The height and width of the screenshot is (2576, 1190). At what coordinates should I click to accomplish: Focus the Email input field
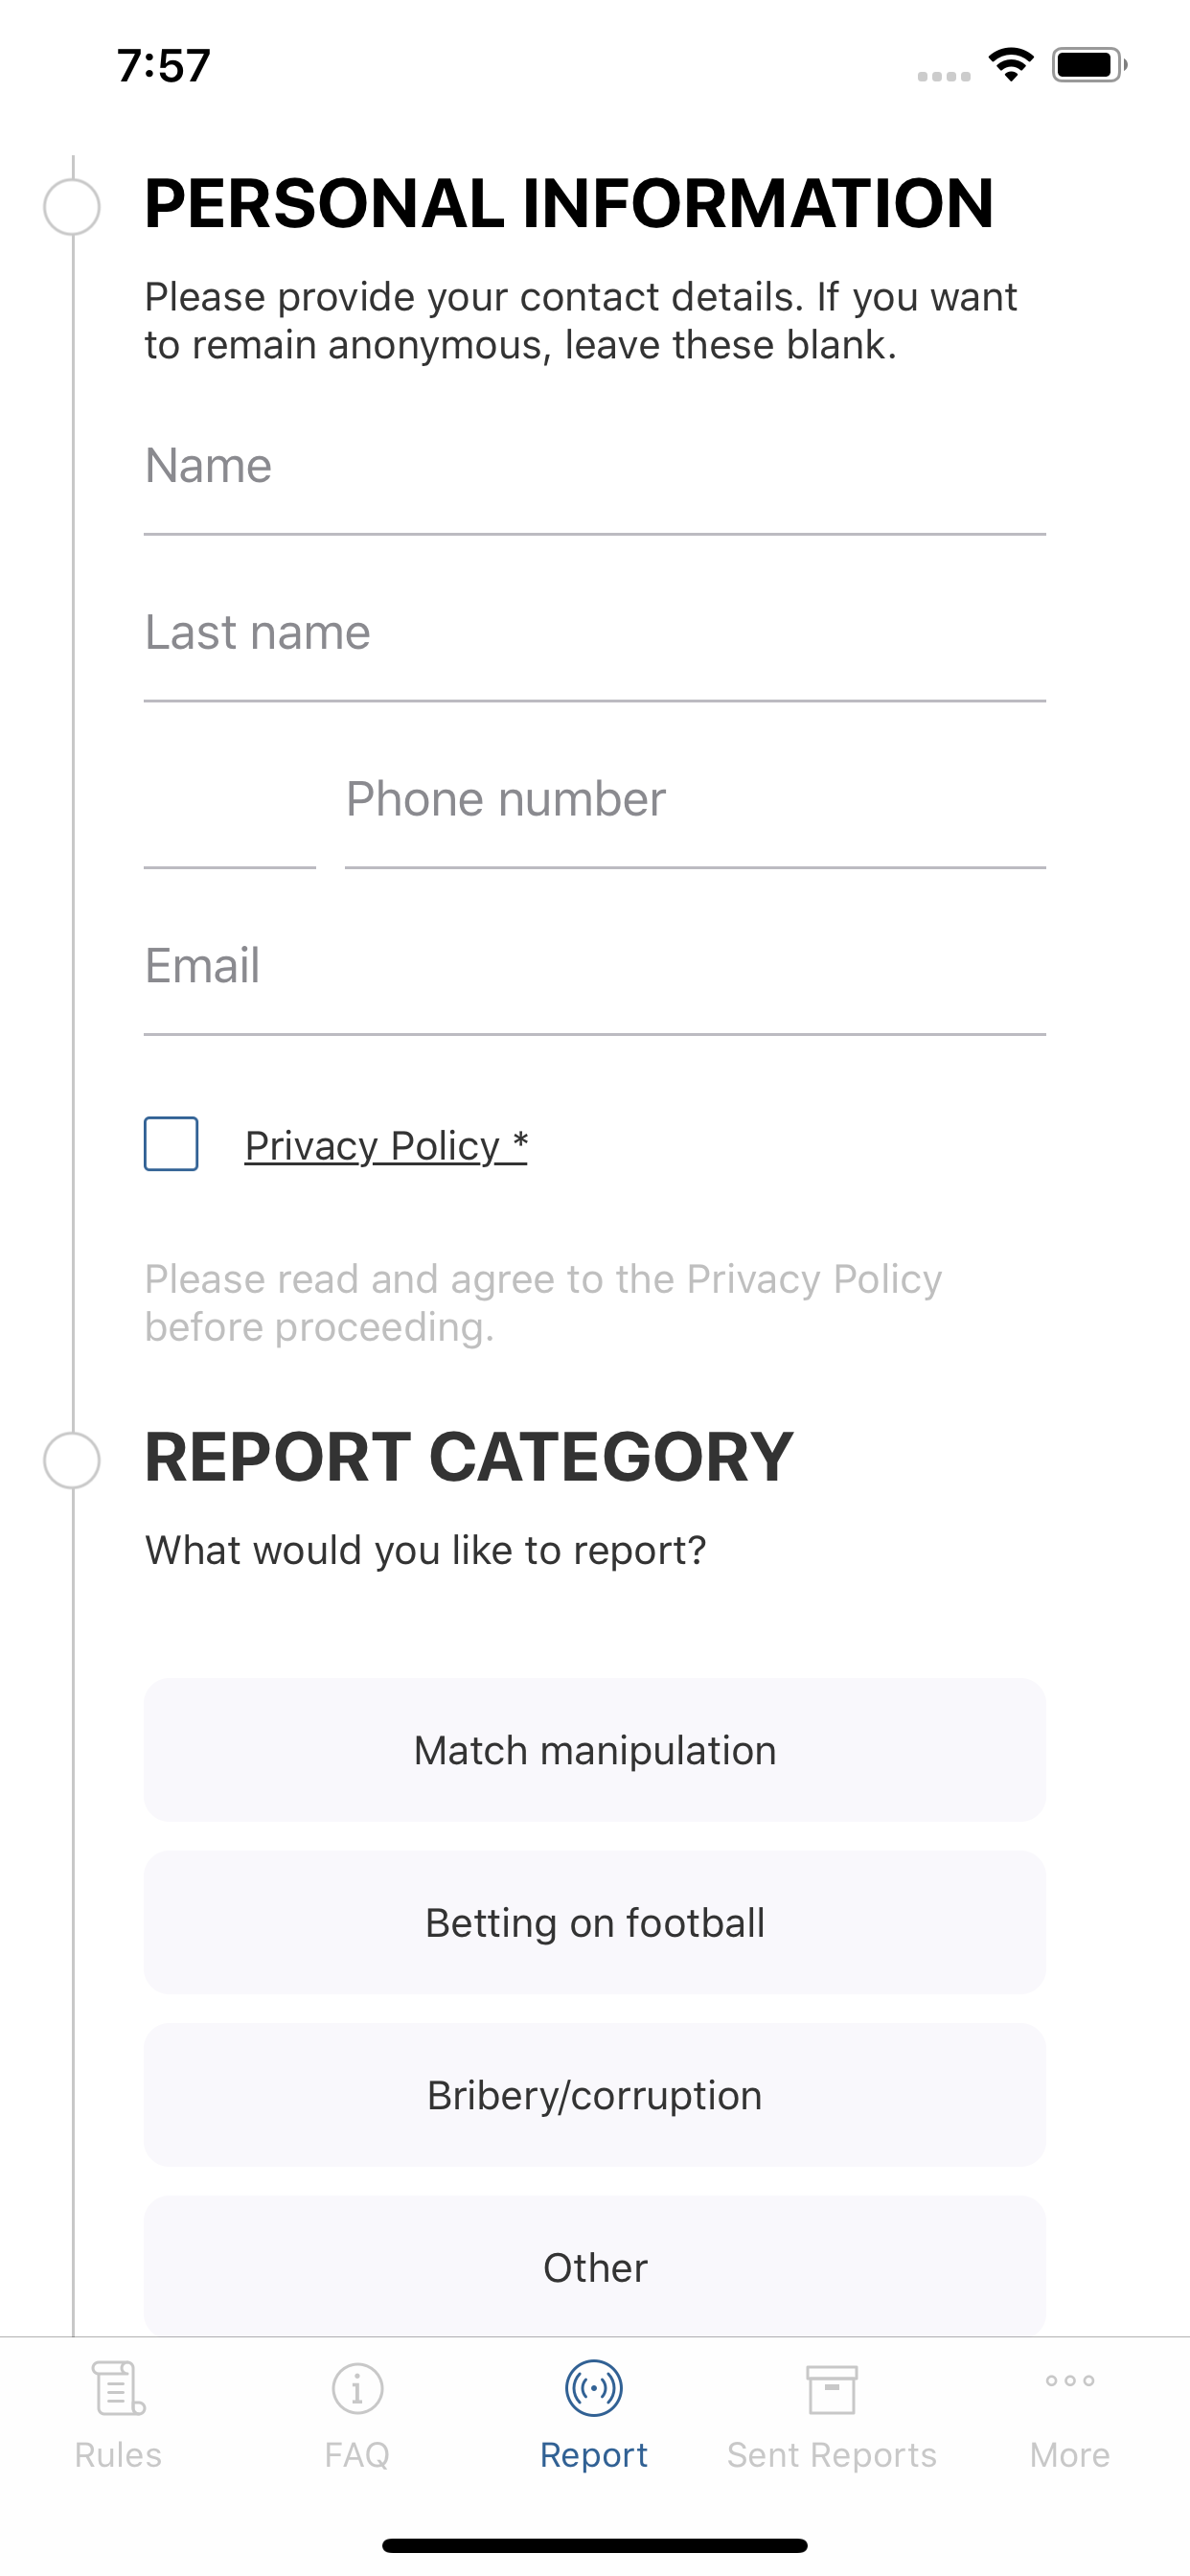(595, 967)
